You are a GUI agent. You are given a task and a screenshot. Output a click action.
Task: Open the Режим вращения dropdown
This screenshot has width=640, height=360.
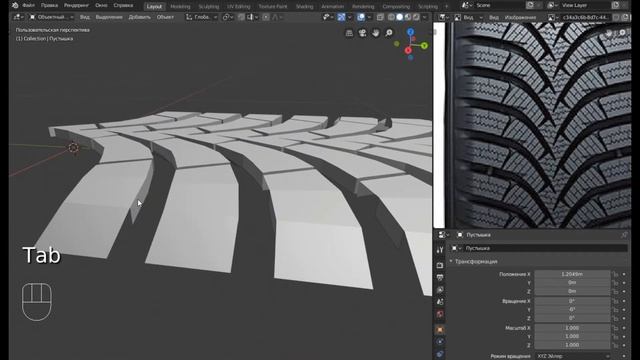coord(572,356)
